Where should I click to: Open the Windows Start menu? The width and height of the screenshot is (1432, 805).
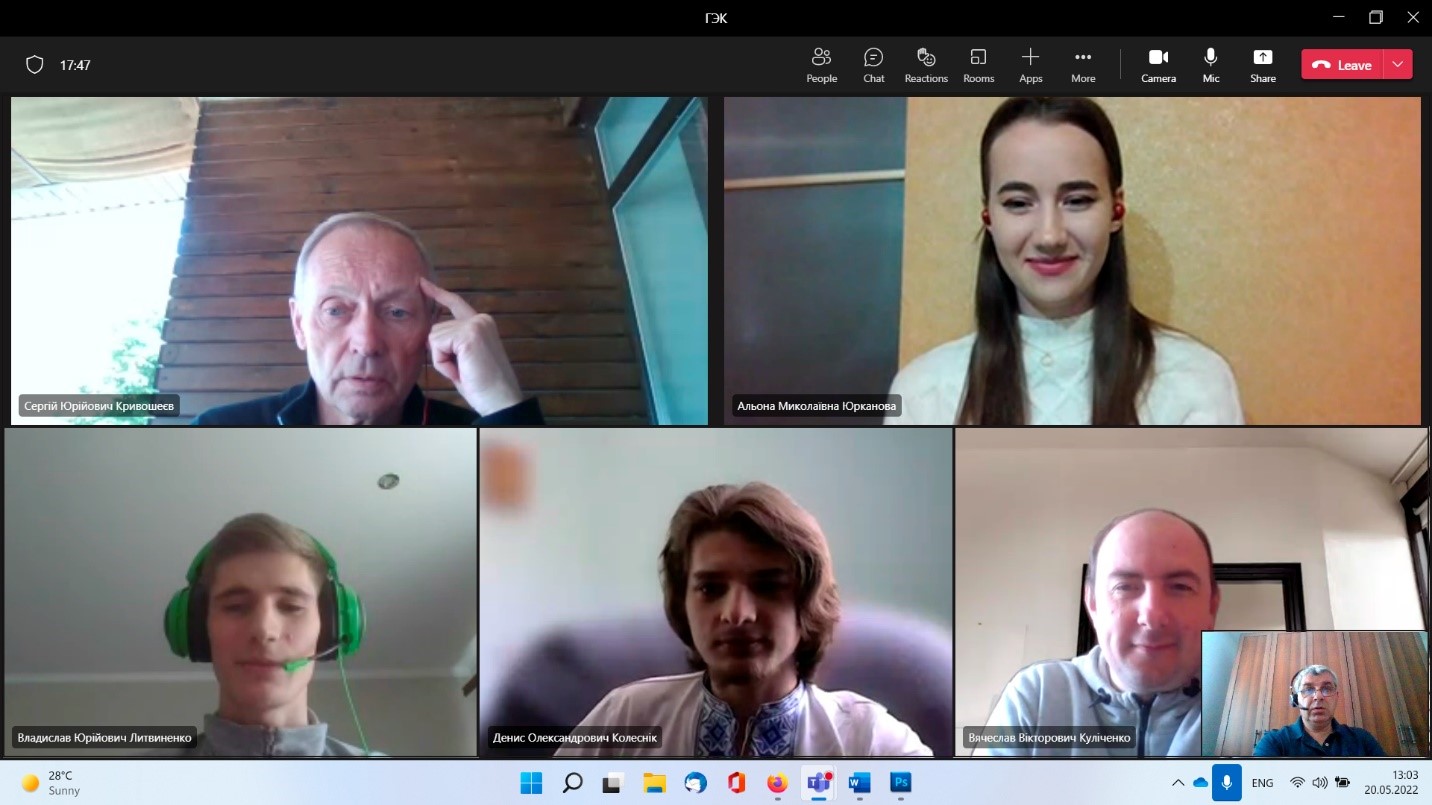[531, 783]
